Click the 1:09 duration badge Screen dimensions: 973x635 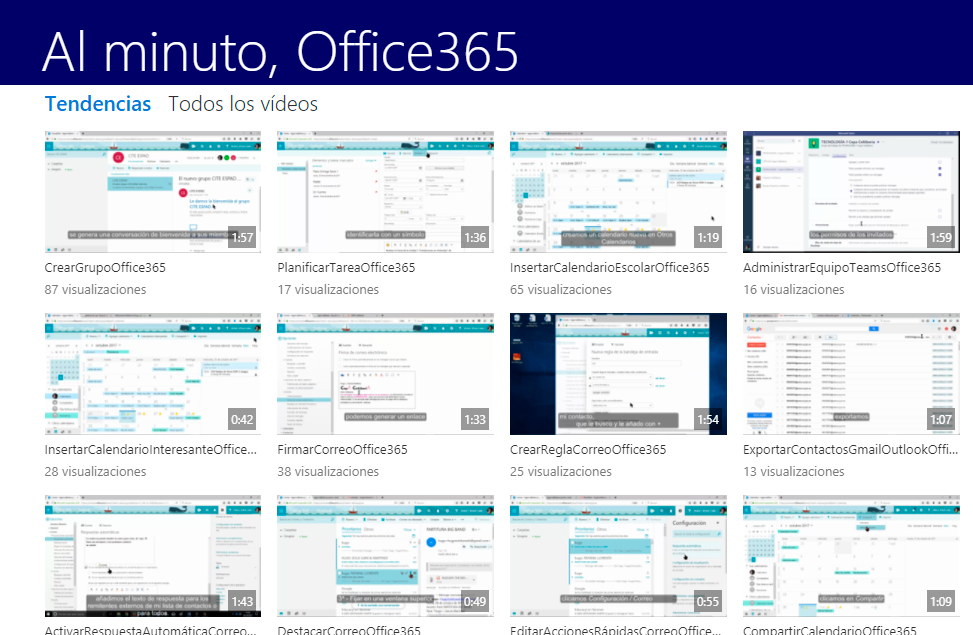pos(941,601)
